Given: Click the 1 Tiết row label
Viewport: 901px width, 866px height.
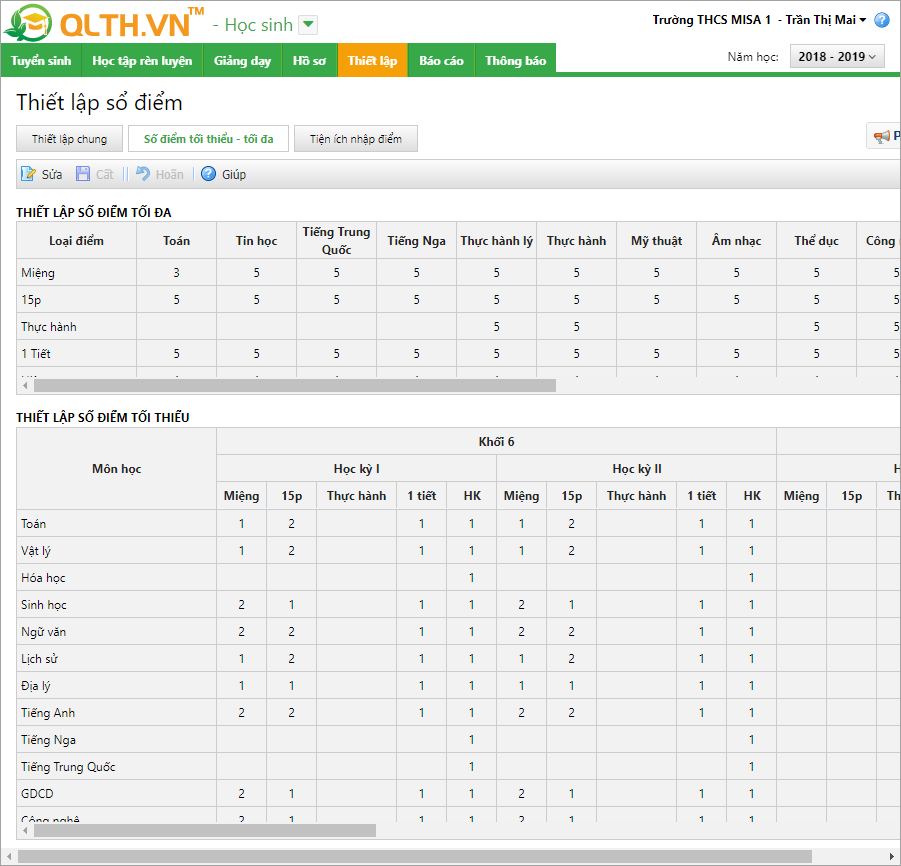Looking at the screenshot, I should point(36,353).
